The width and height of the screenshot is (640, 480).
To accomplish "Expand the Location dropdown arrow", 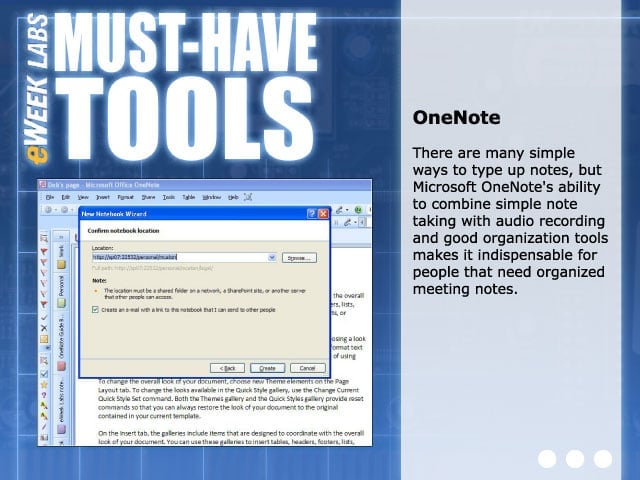I will [272, 258].
